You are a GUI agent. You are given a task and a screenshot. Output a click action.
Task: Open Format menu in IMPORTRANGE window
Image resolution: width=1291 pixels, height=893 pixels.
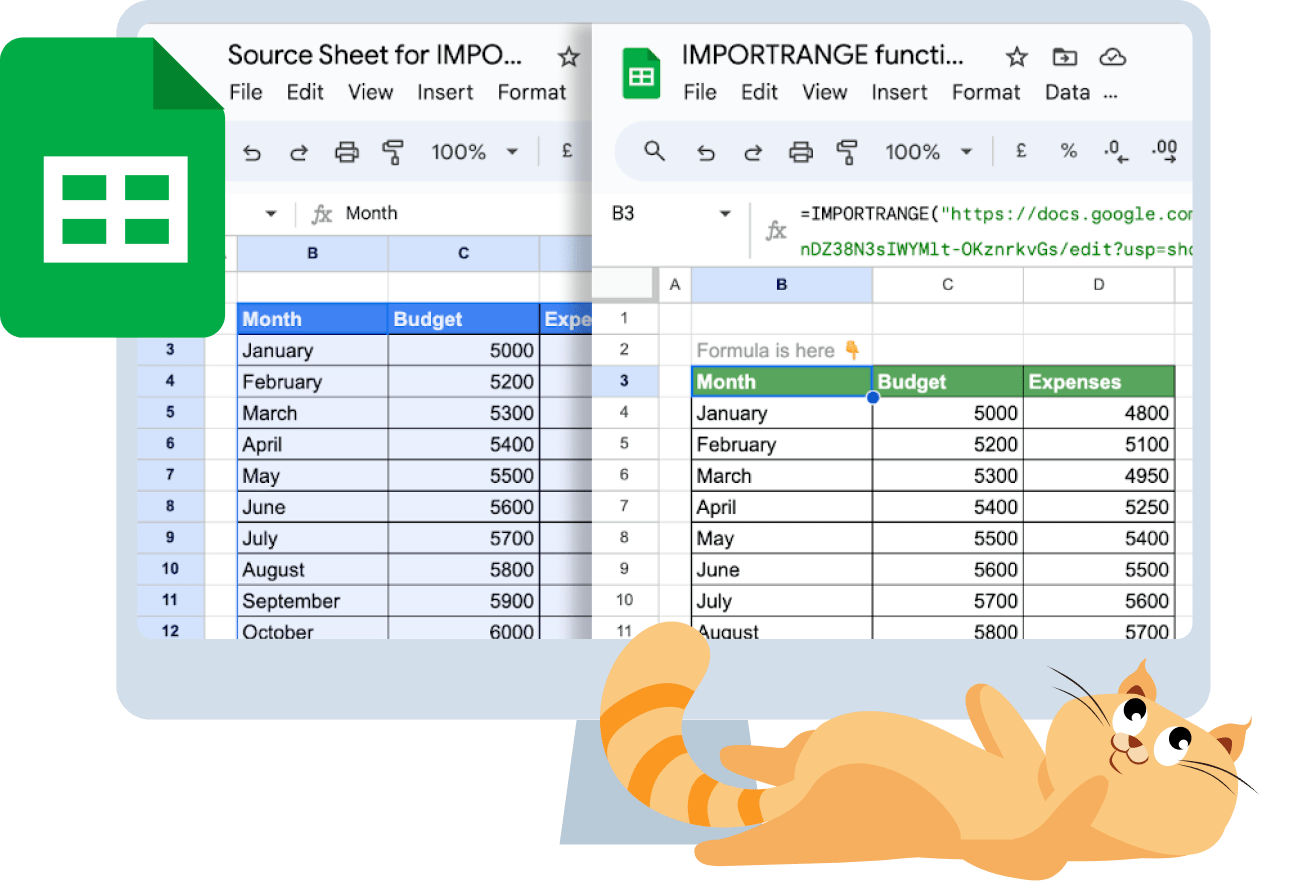point(986,92)
